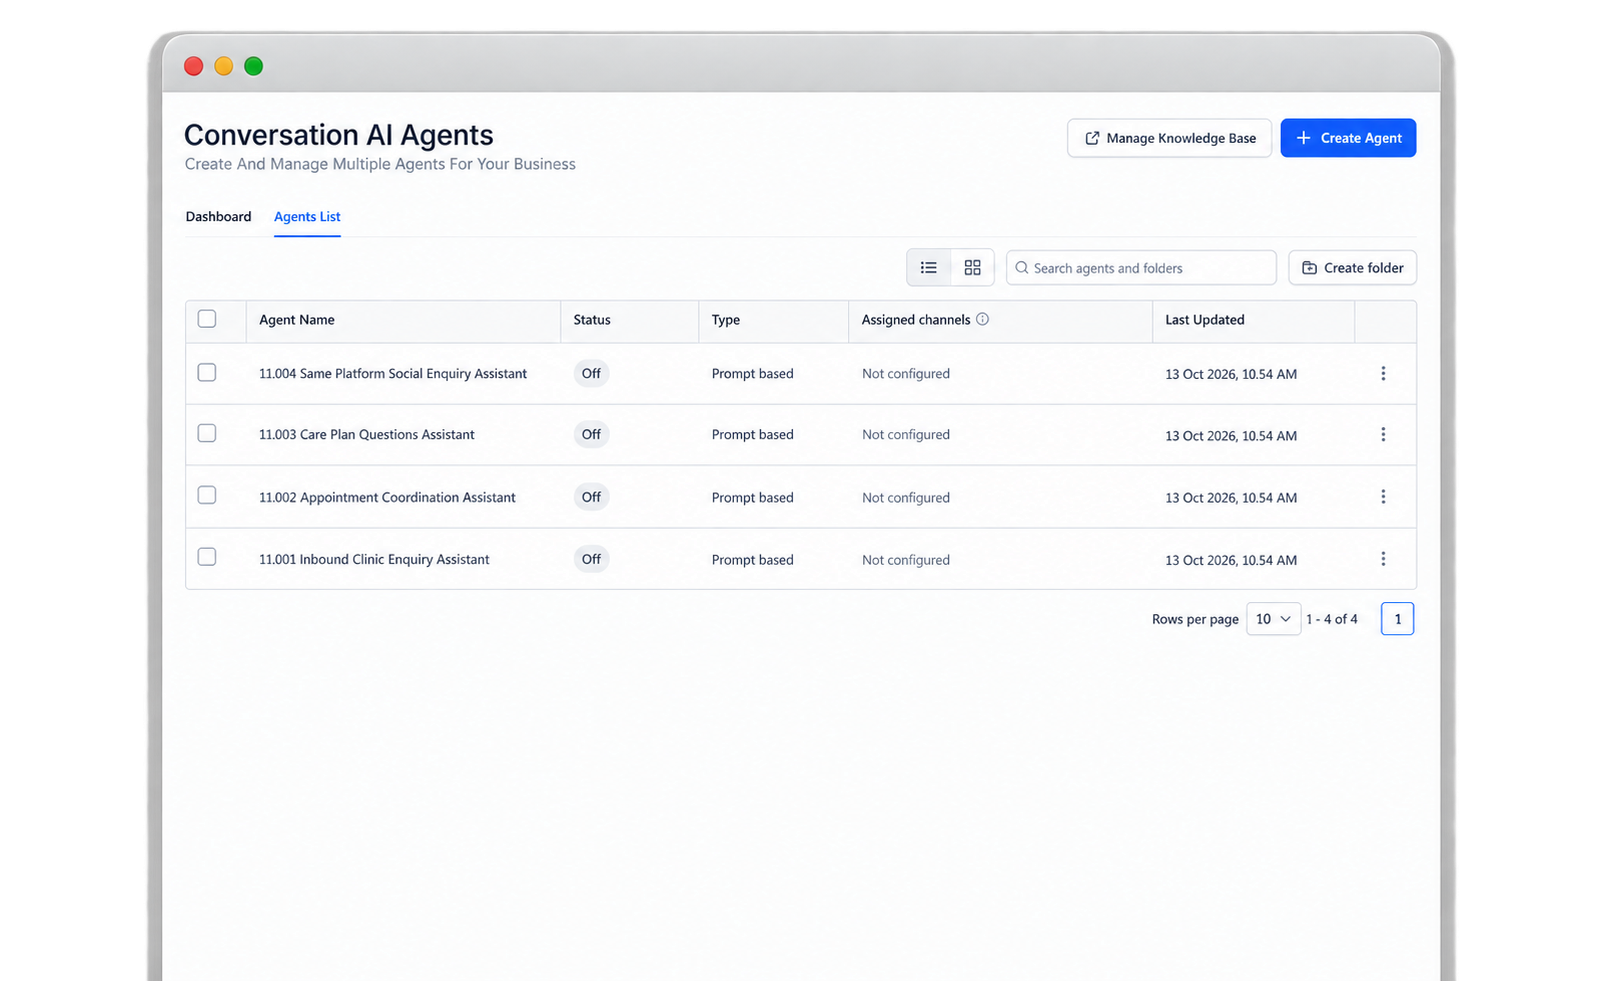Click Not configured in the 11.004 row
Screen dimensions: 1602x981
(x=906, y=373)
